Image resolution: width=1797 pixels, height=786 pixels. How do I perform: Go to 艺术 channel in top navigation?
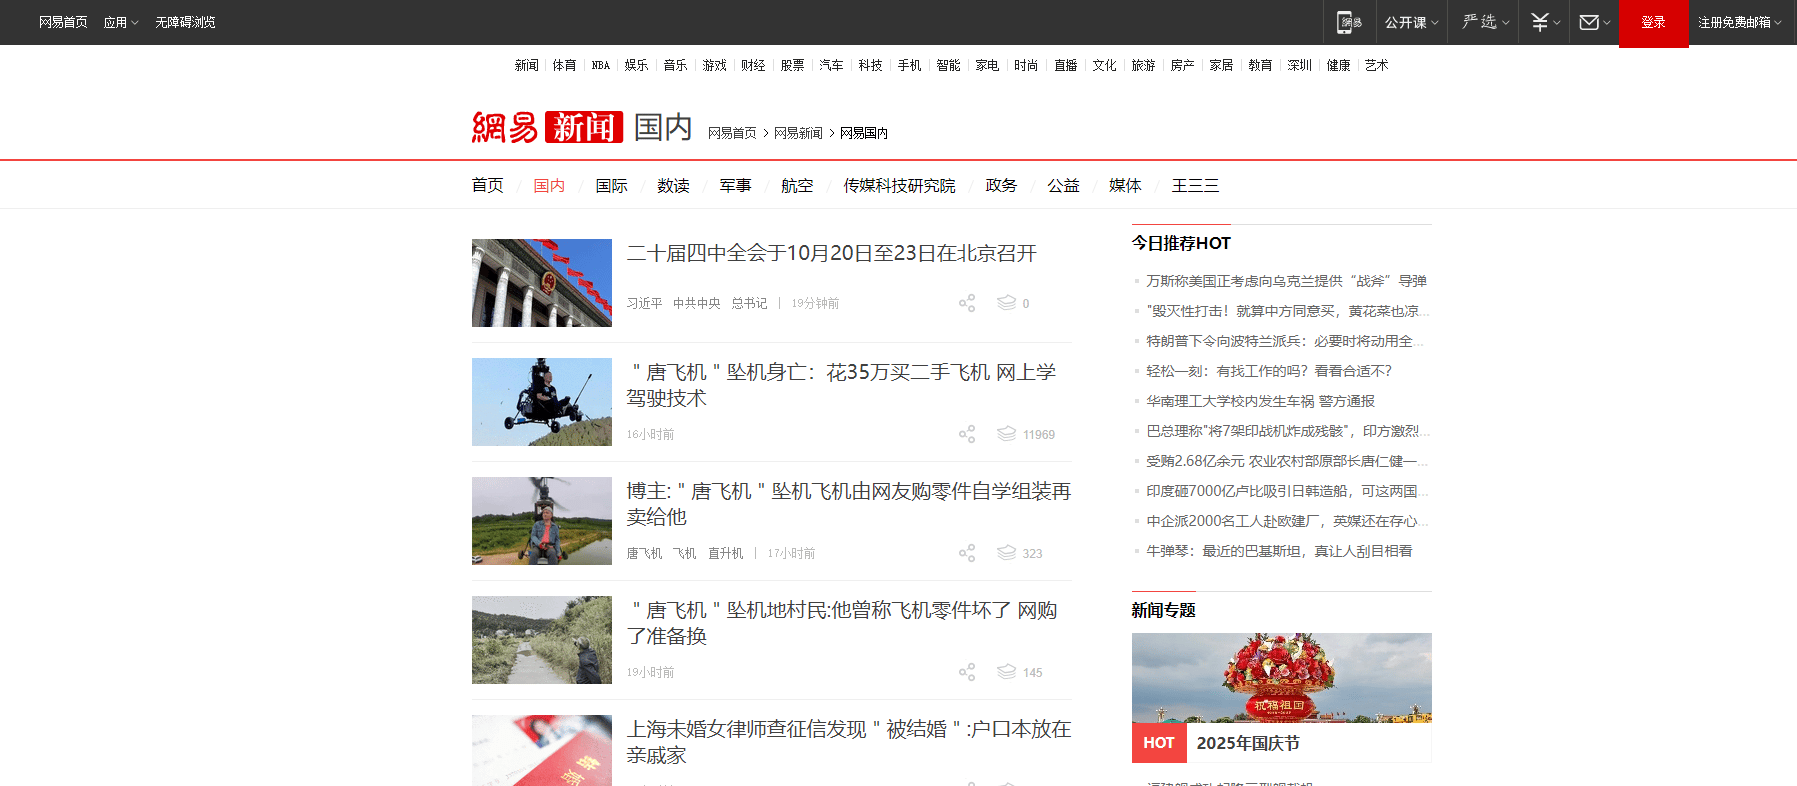point(1376,65)
